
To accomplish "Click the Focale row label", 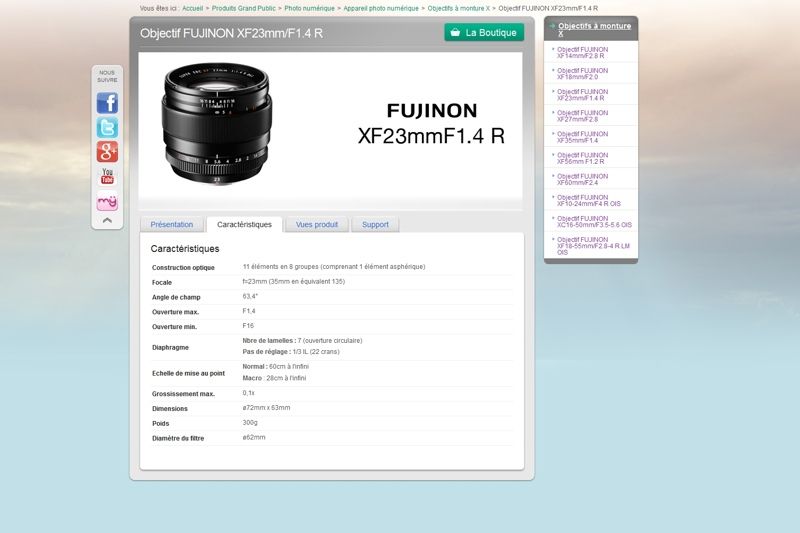I will 162,282.
